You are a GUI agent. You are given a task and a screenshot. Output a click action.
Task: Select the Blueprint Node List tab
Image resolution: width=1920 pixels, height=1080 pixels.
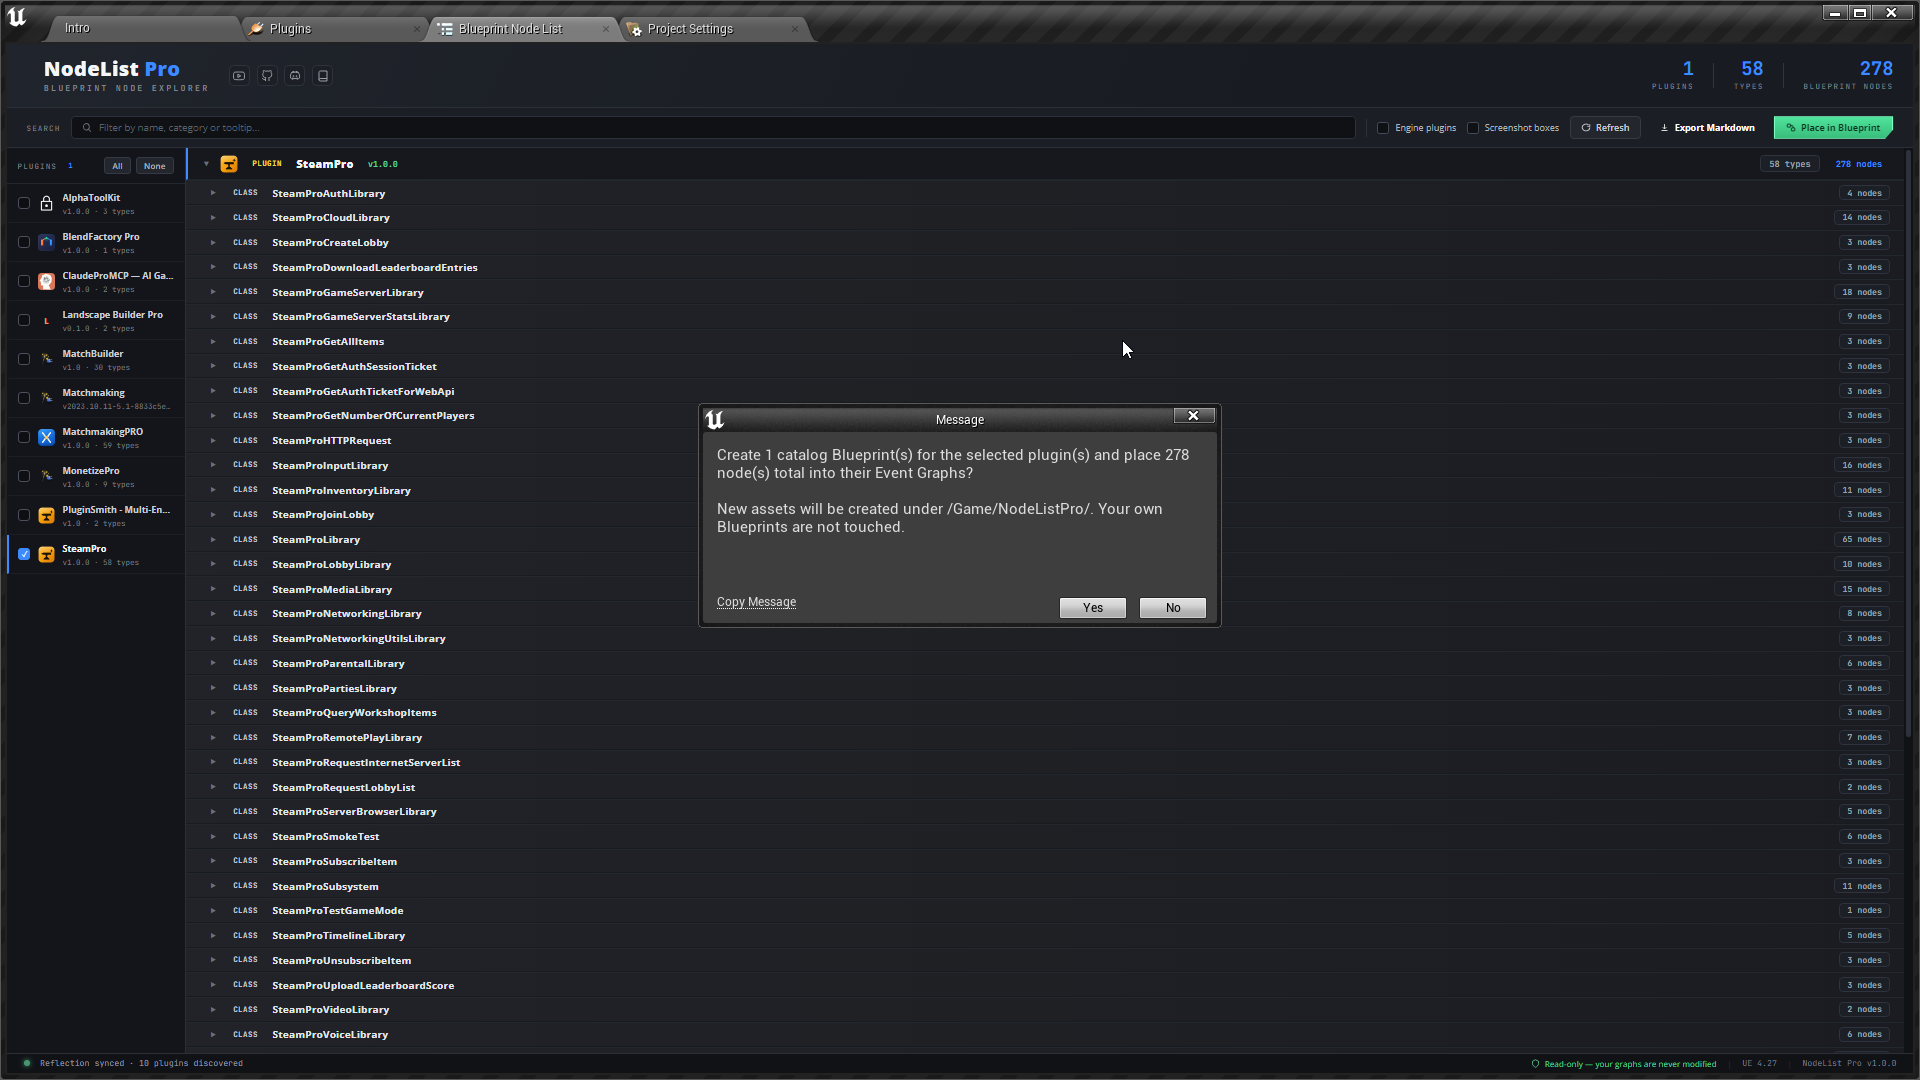point(524,29)
